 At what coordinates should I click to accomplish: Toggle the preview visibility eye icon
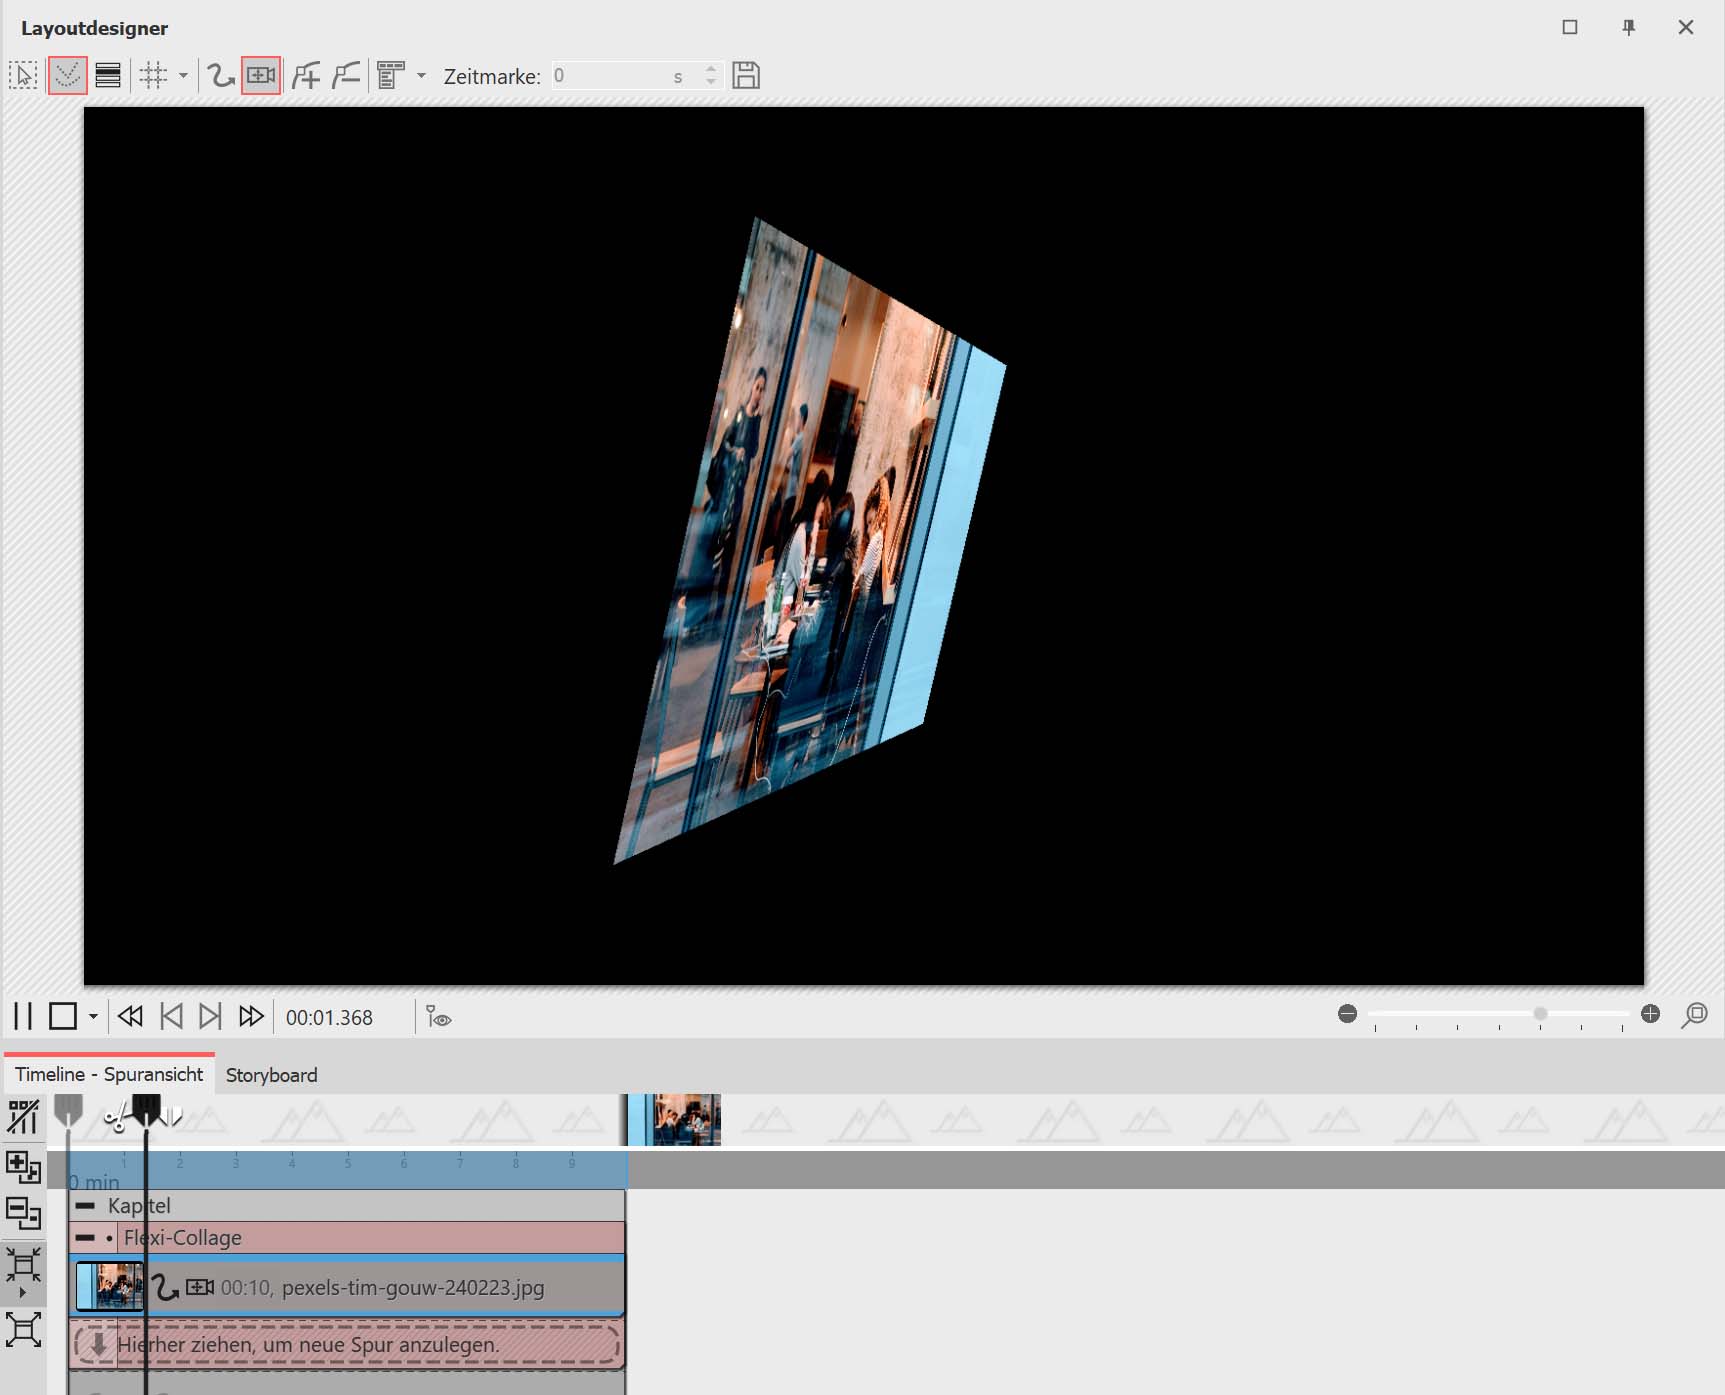[439, 1017]
